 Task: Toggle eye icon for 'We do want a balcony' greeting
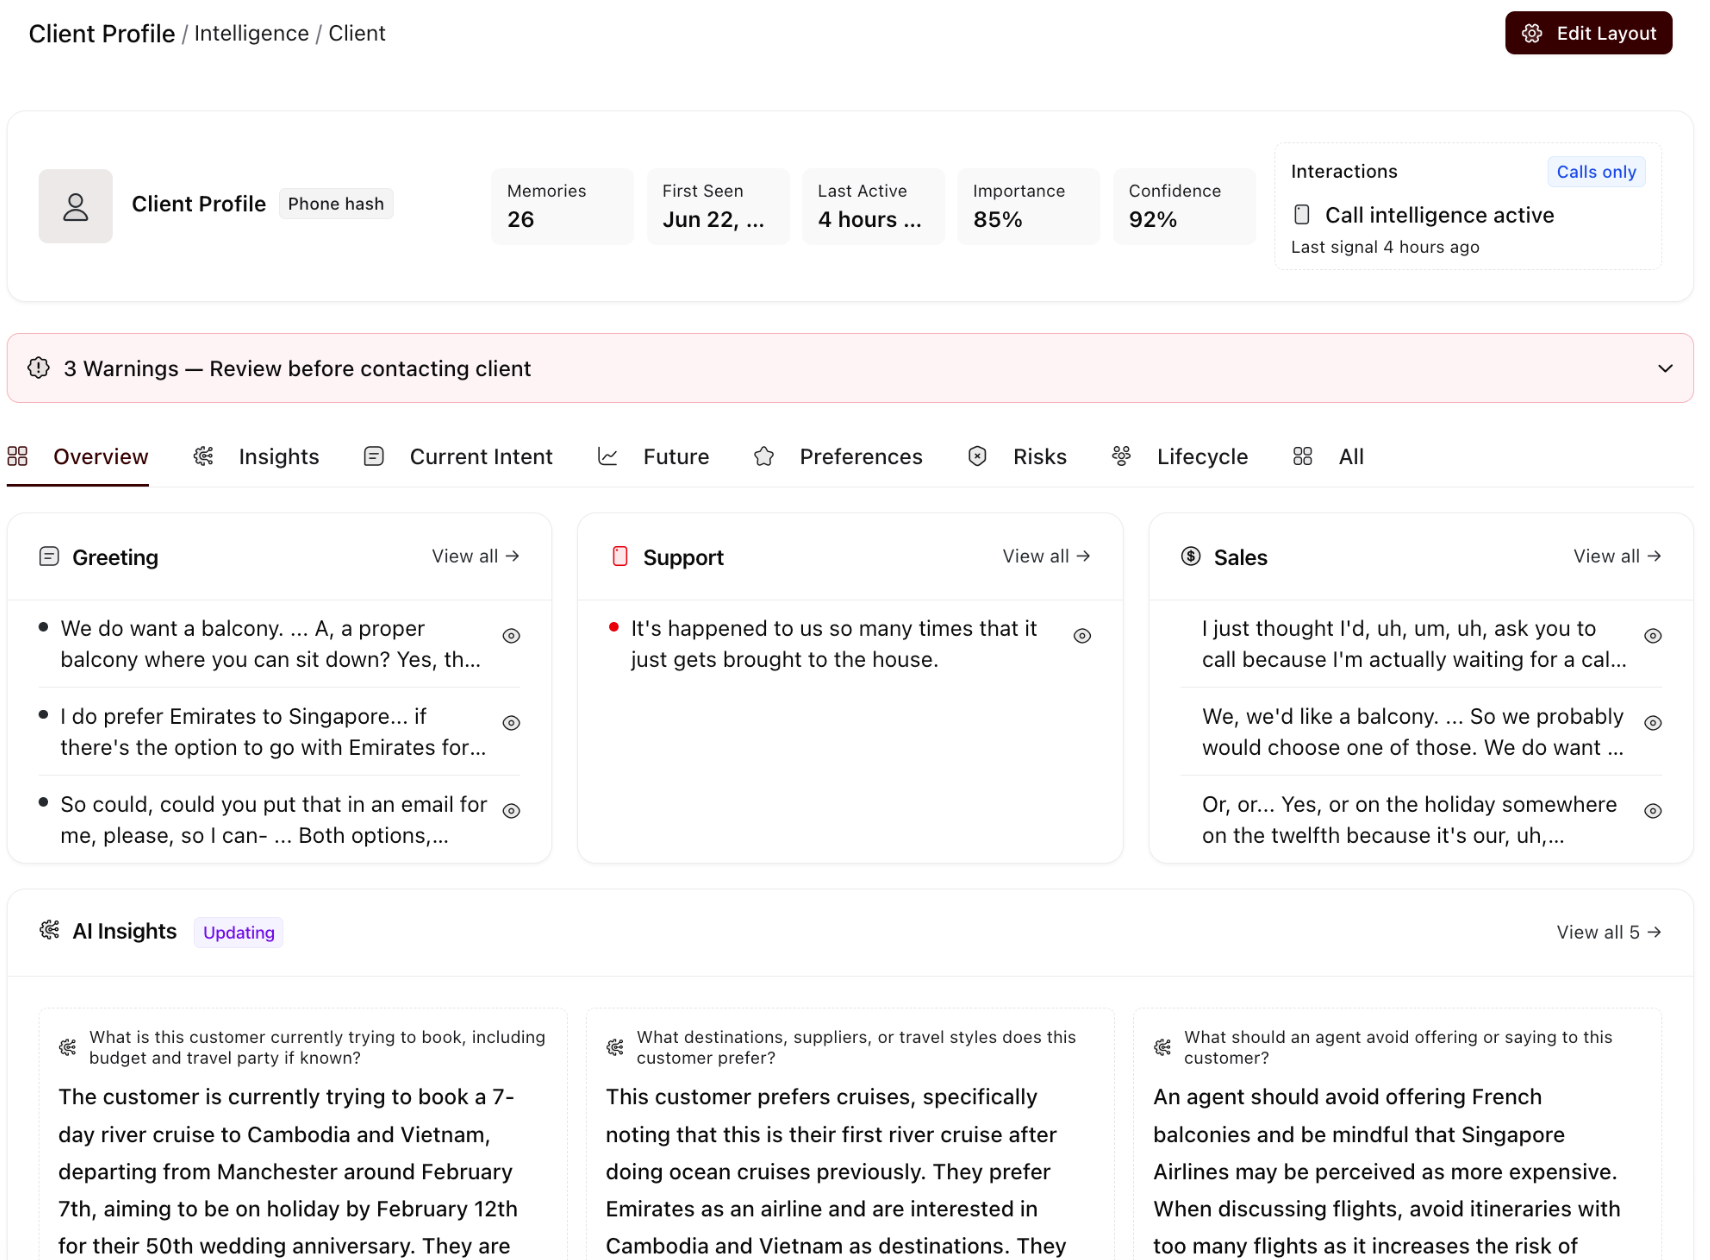pyautogui.click(x=511, y=636)
